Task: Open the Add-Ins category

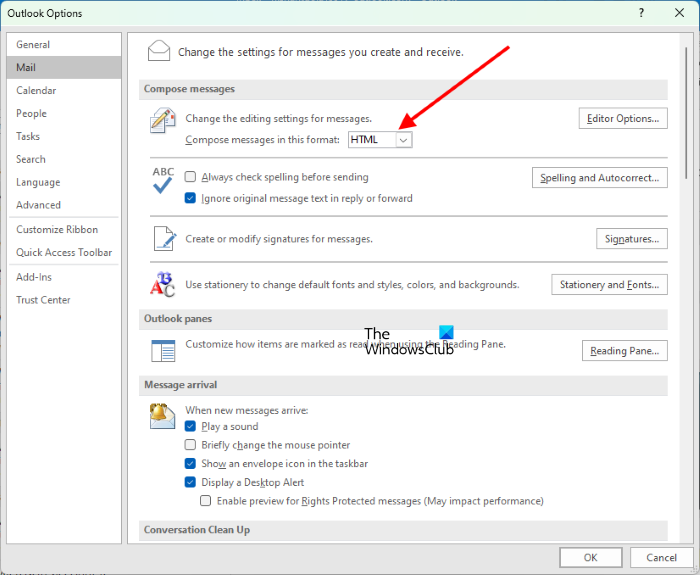Action: (x=64, y=277)
